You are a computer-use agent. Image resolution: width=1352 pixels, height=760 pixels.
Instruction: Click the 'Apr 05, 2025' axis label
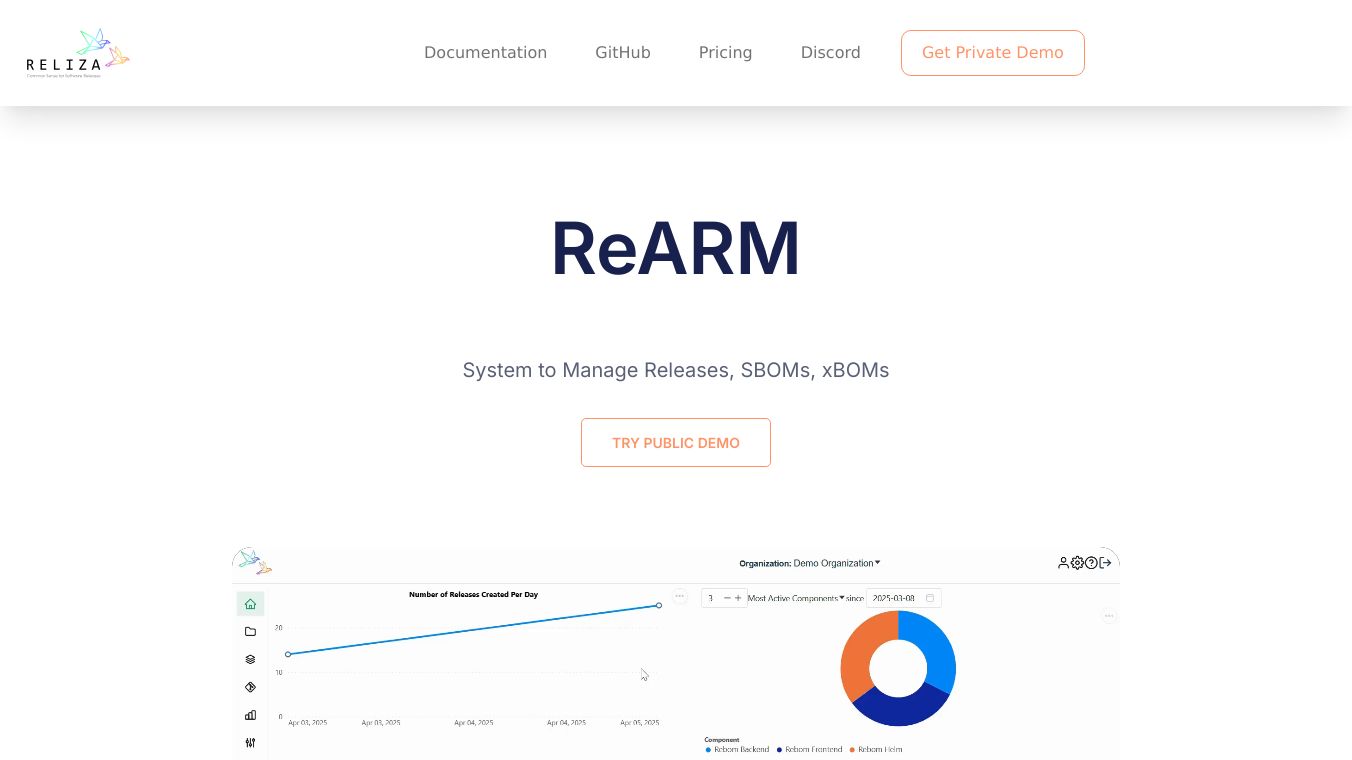coord(640,722)
